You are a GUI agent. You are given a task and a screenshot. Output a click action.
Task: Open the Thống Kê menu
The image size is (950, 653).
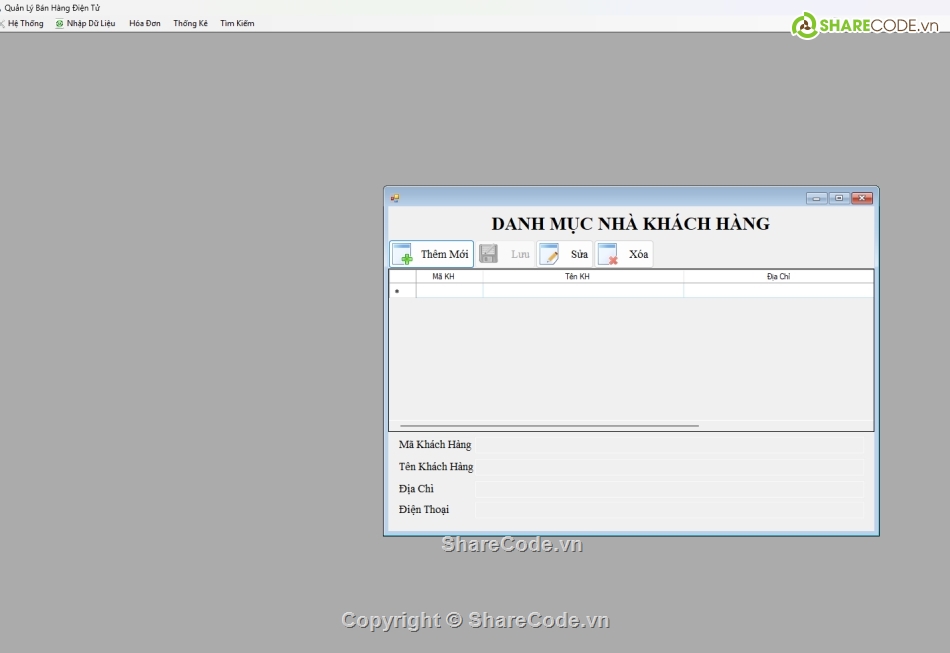(x=190, y=23)
